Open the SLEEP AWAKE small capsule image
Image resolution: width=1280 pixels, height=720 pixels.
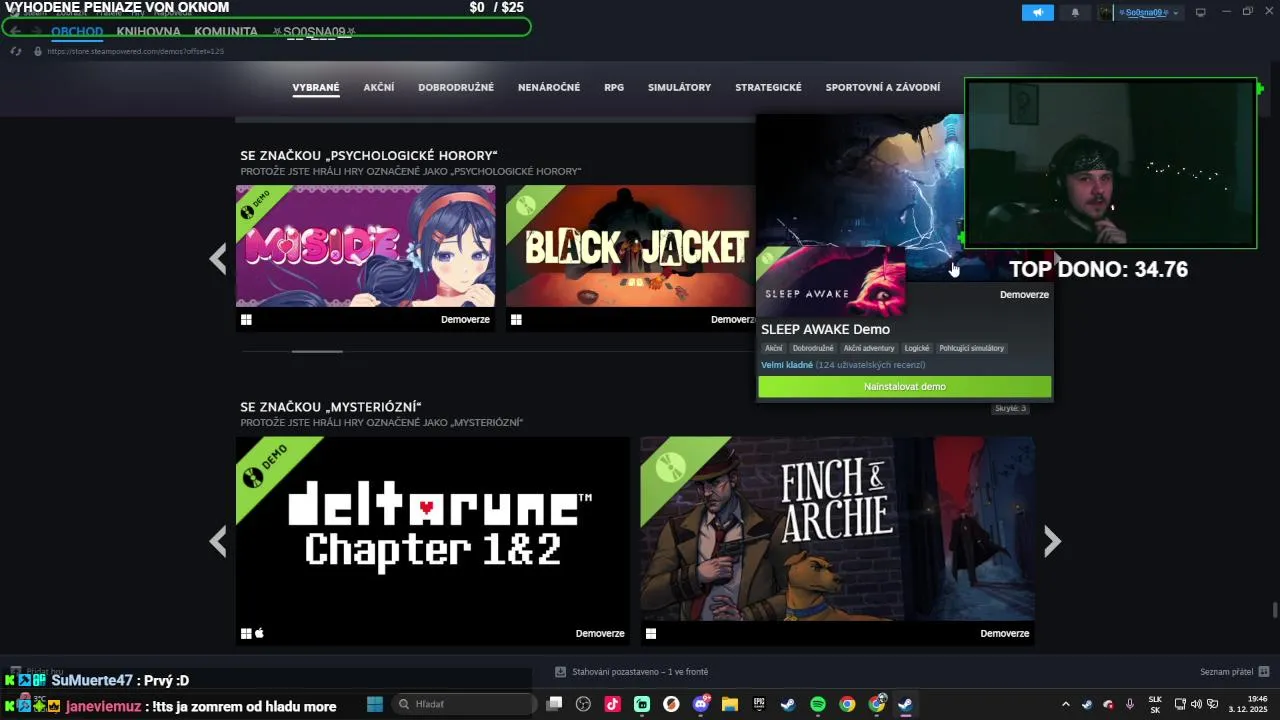point(831,281)
